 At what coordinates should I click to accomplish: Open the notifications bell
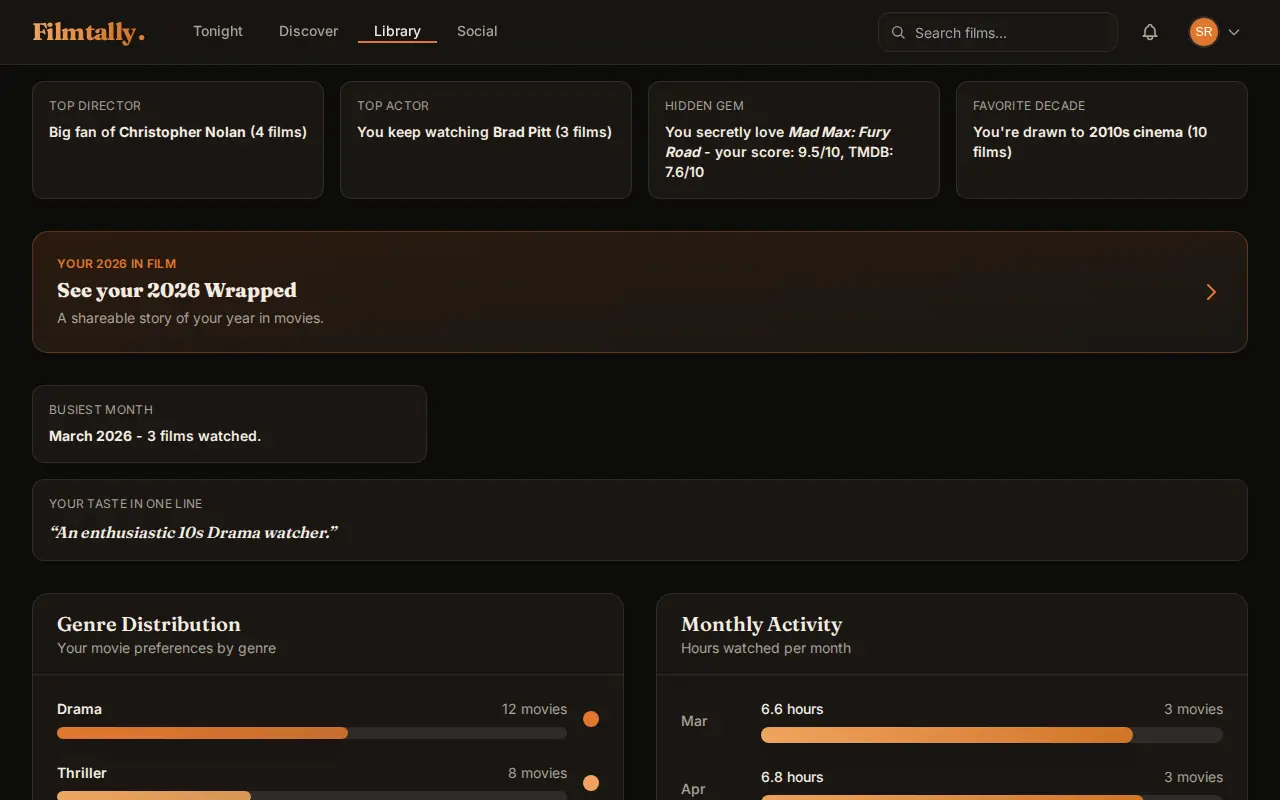1150,32
